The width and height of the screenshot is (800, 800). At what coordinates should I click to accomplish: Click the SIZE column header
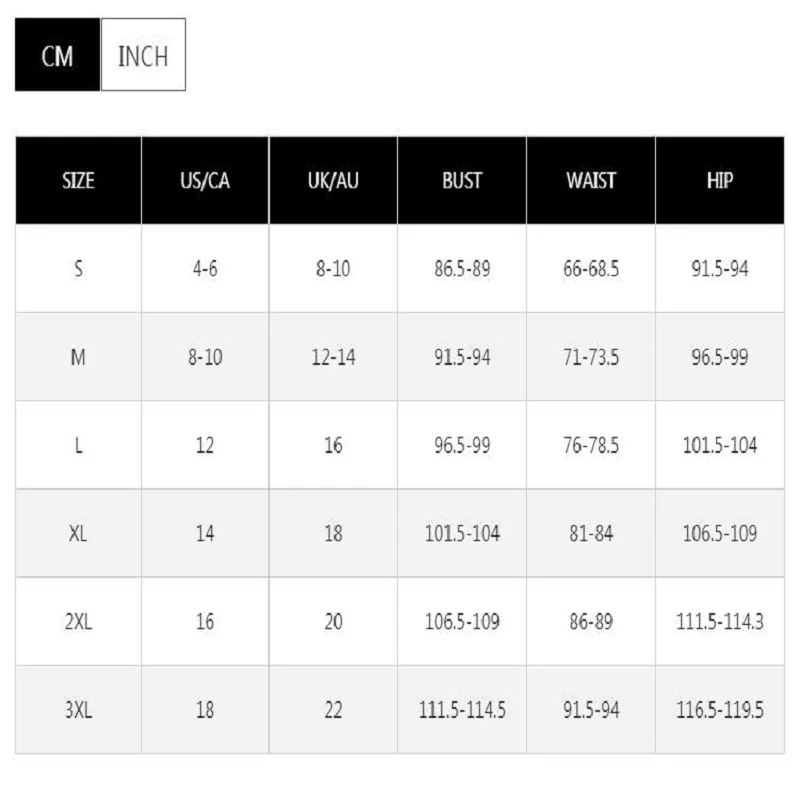[79, 180]
